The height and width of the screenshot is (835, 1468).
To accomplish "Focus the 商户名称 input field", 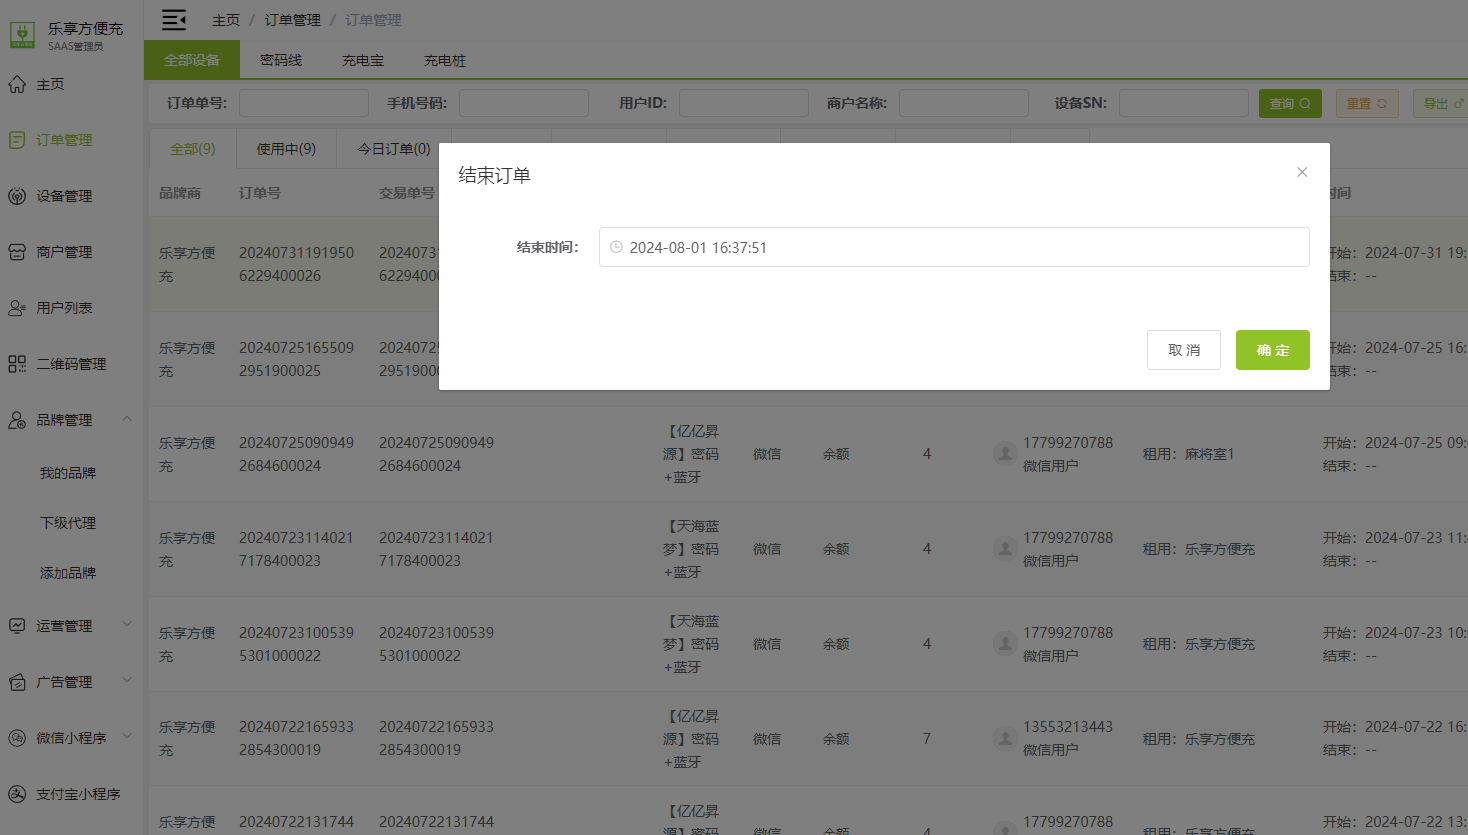I will tap(964, 103).
